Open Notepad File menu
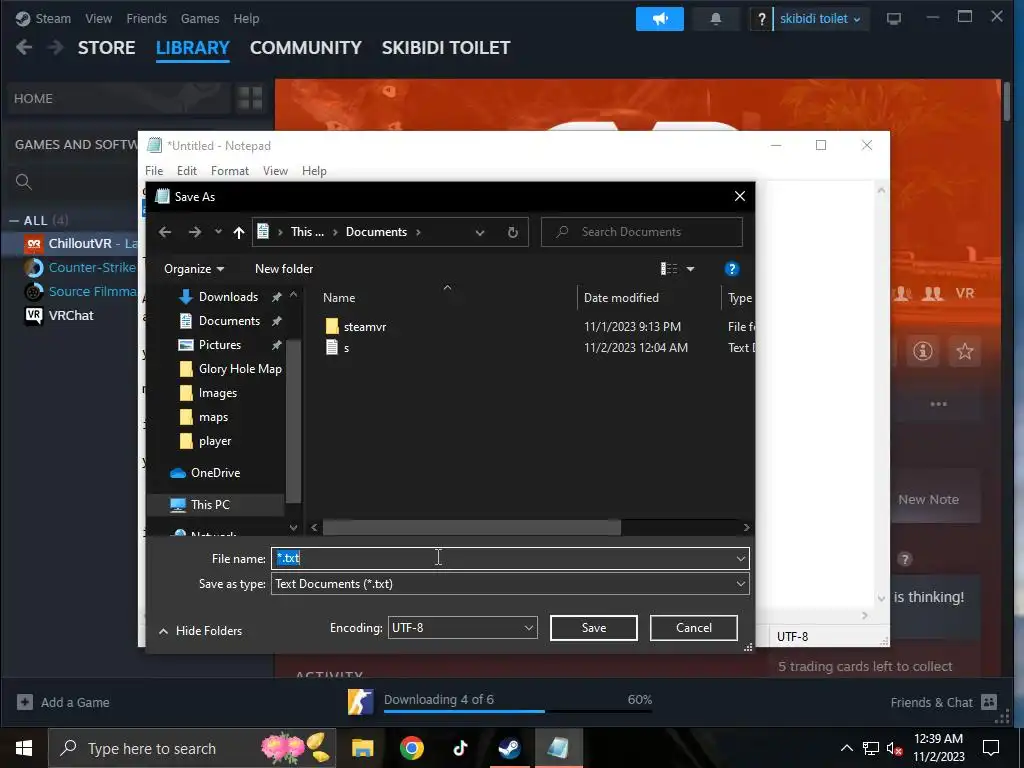Viewport: 1024px width, 768px height. [x=154, y=170]
